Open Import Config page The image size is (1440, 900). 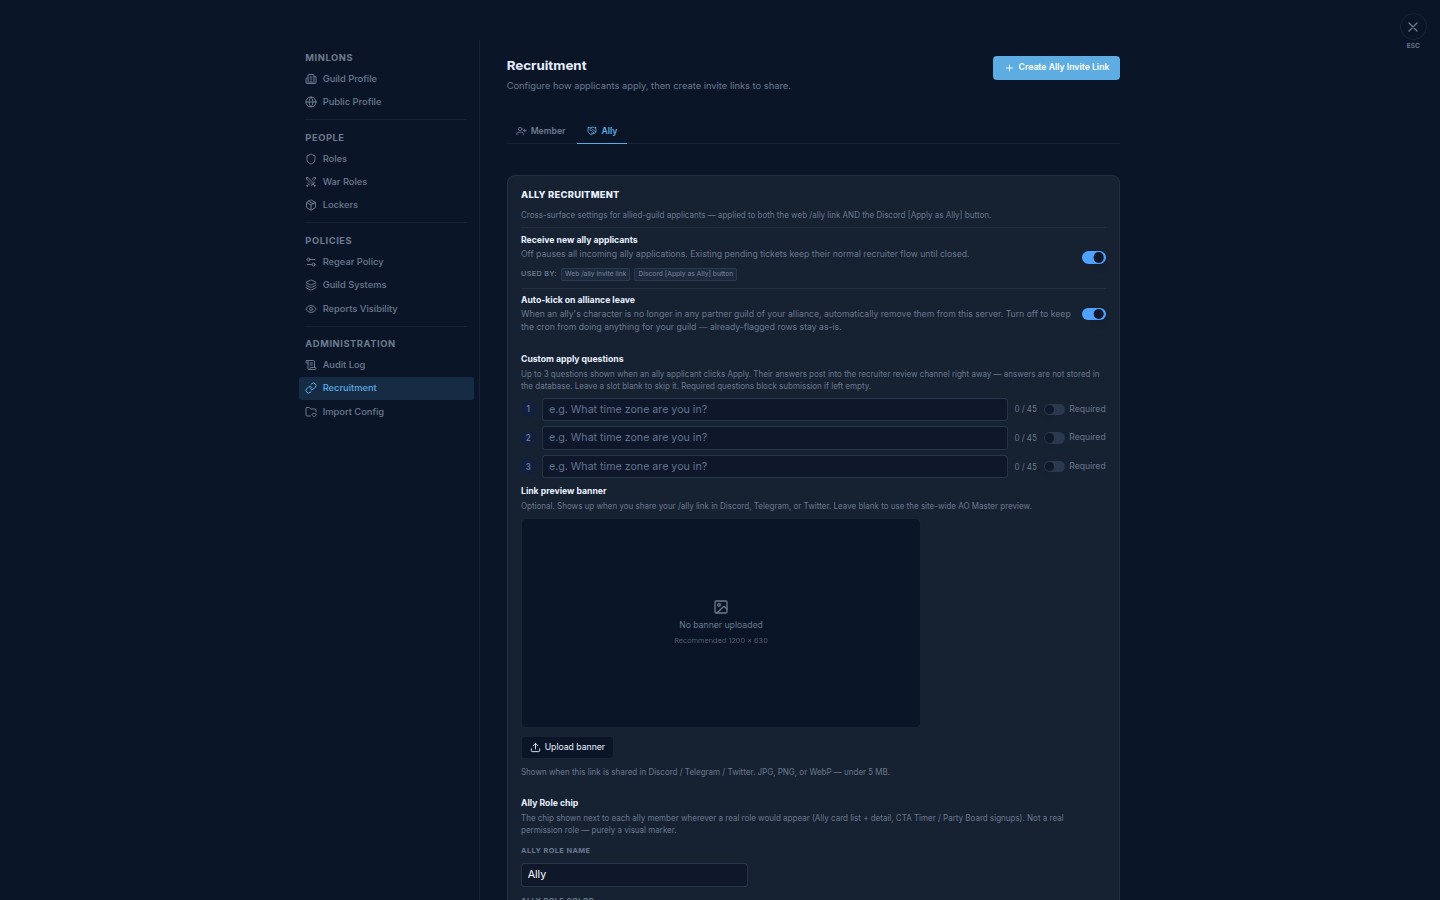click(x=386, y=412)
